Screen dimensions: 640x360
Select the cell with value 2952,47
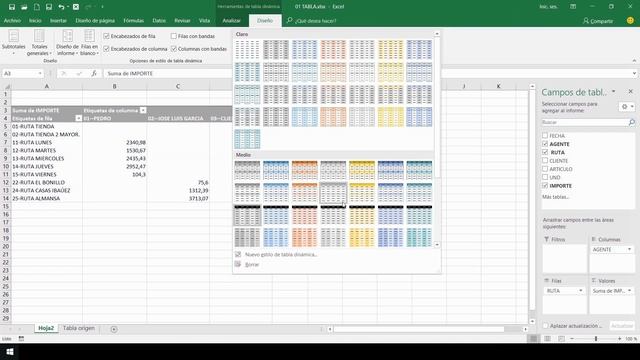point(114,167)
